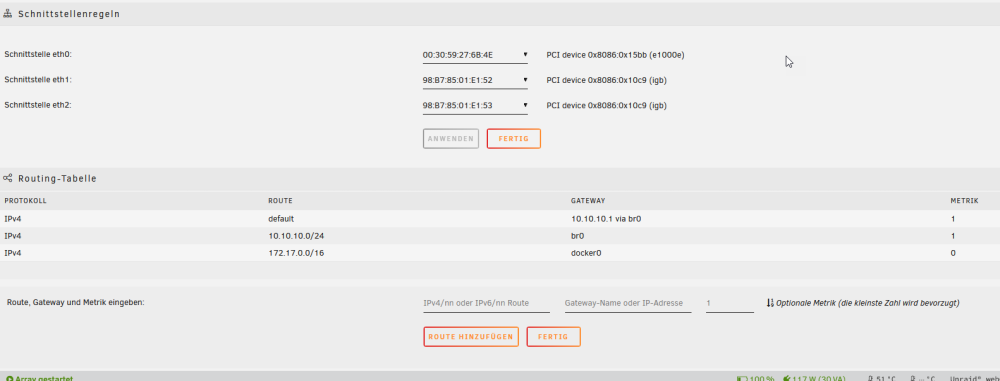
Task: Click the ANWENDEN button
Action: coord(451,138)
